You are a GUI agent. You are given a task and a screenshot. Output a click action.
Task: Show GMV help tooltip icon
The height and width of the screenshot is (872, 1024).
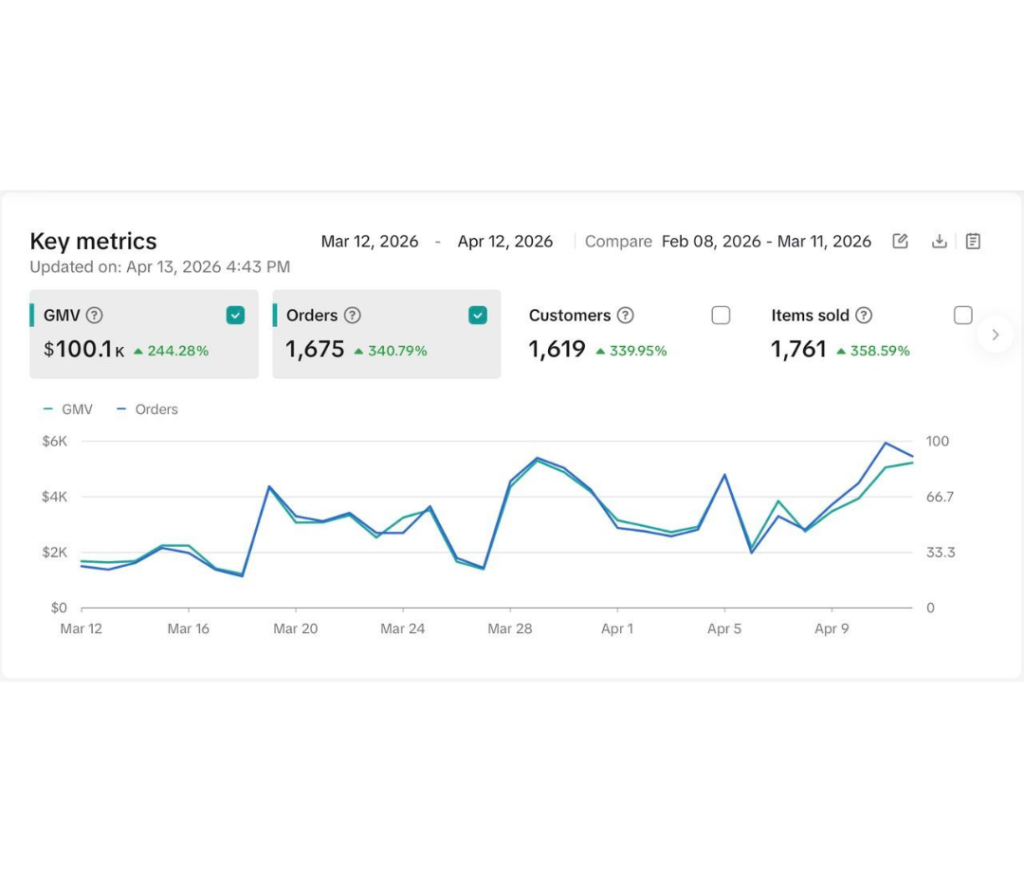(95, 315)
